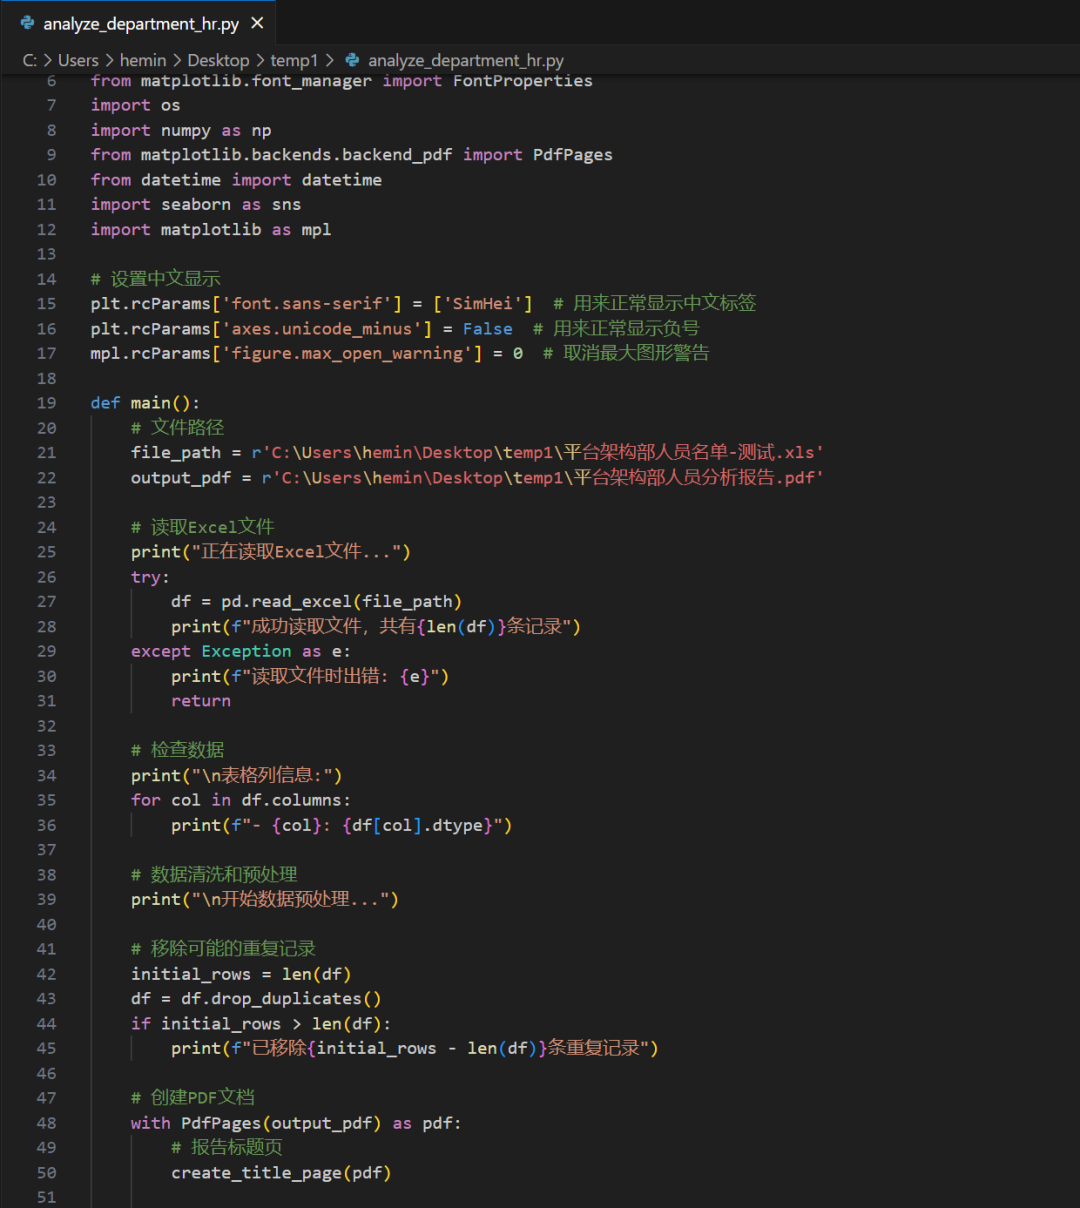
Task: Click the 'try:' keyword on line 26
Action: click(150, 577)
